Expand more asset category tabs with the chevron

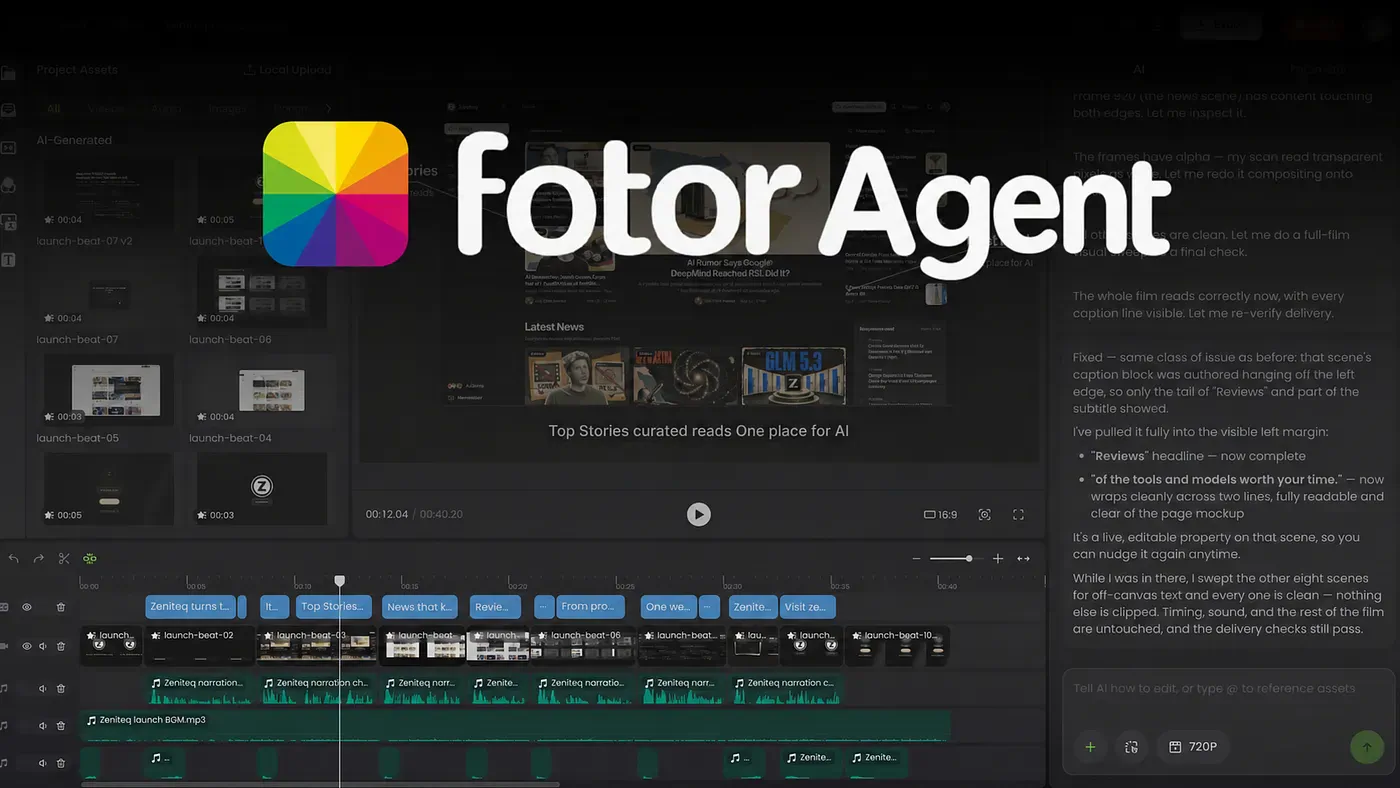coord(329,108)
